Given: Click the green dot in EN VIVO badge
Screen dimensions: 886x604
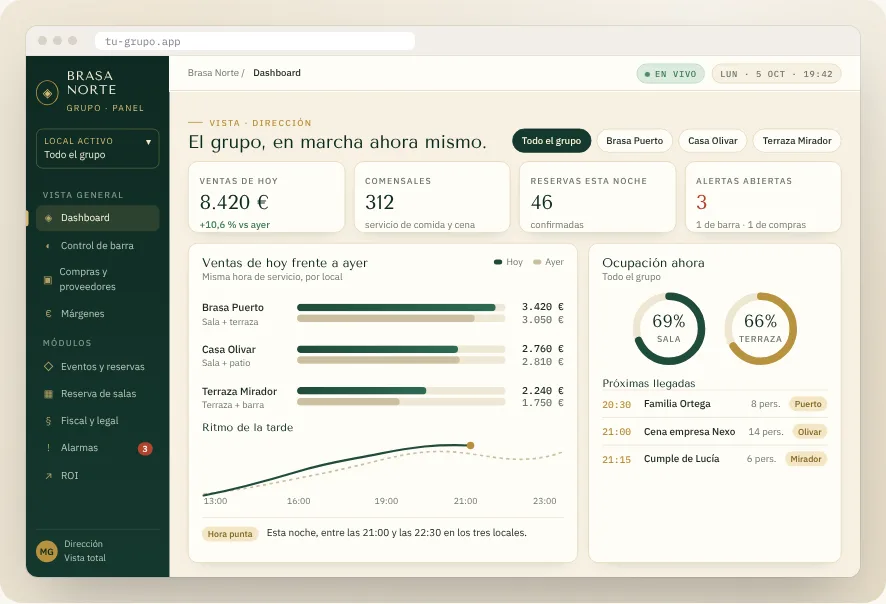Looking at the screenshot, I should pyautogui.click(x=648, y=74).
